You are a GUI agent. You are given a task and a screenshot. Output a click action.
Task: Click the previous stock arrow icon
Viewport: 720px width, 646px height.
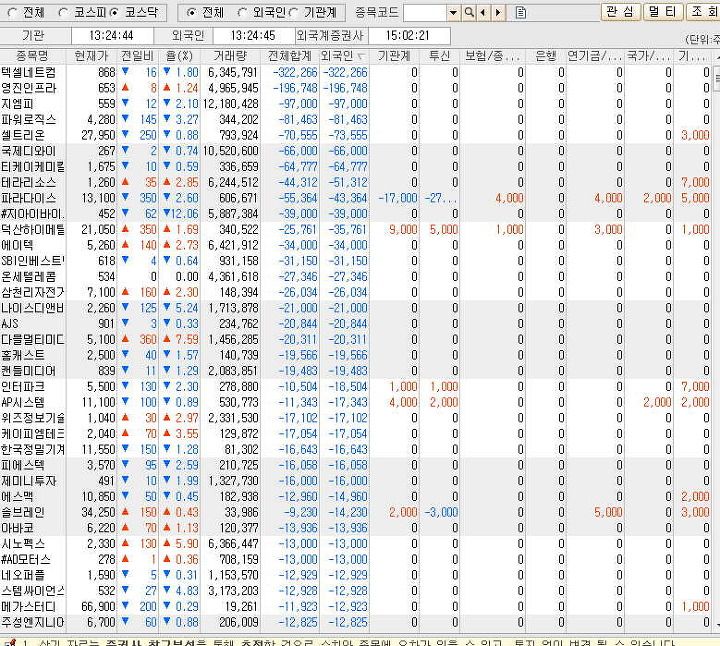click(483, 13)
